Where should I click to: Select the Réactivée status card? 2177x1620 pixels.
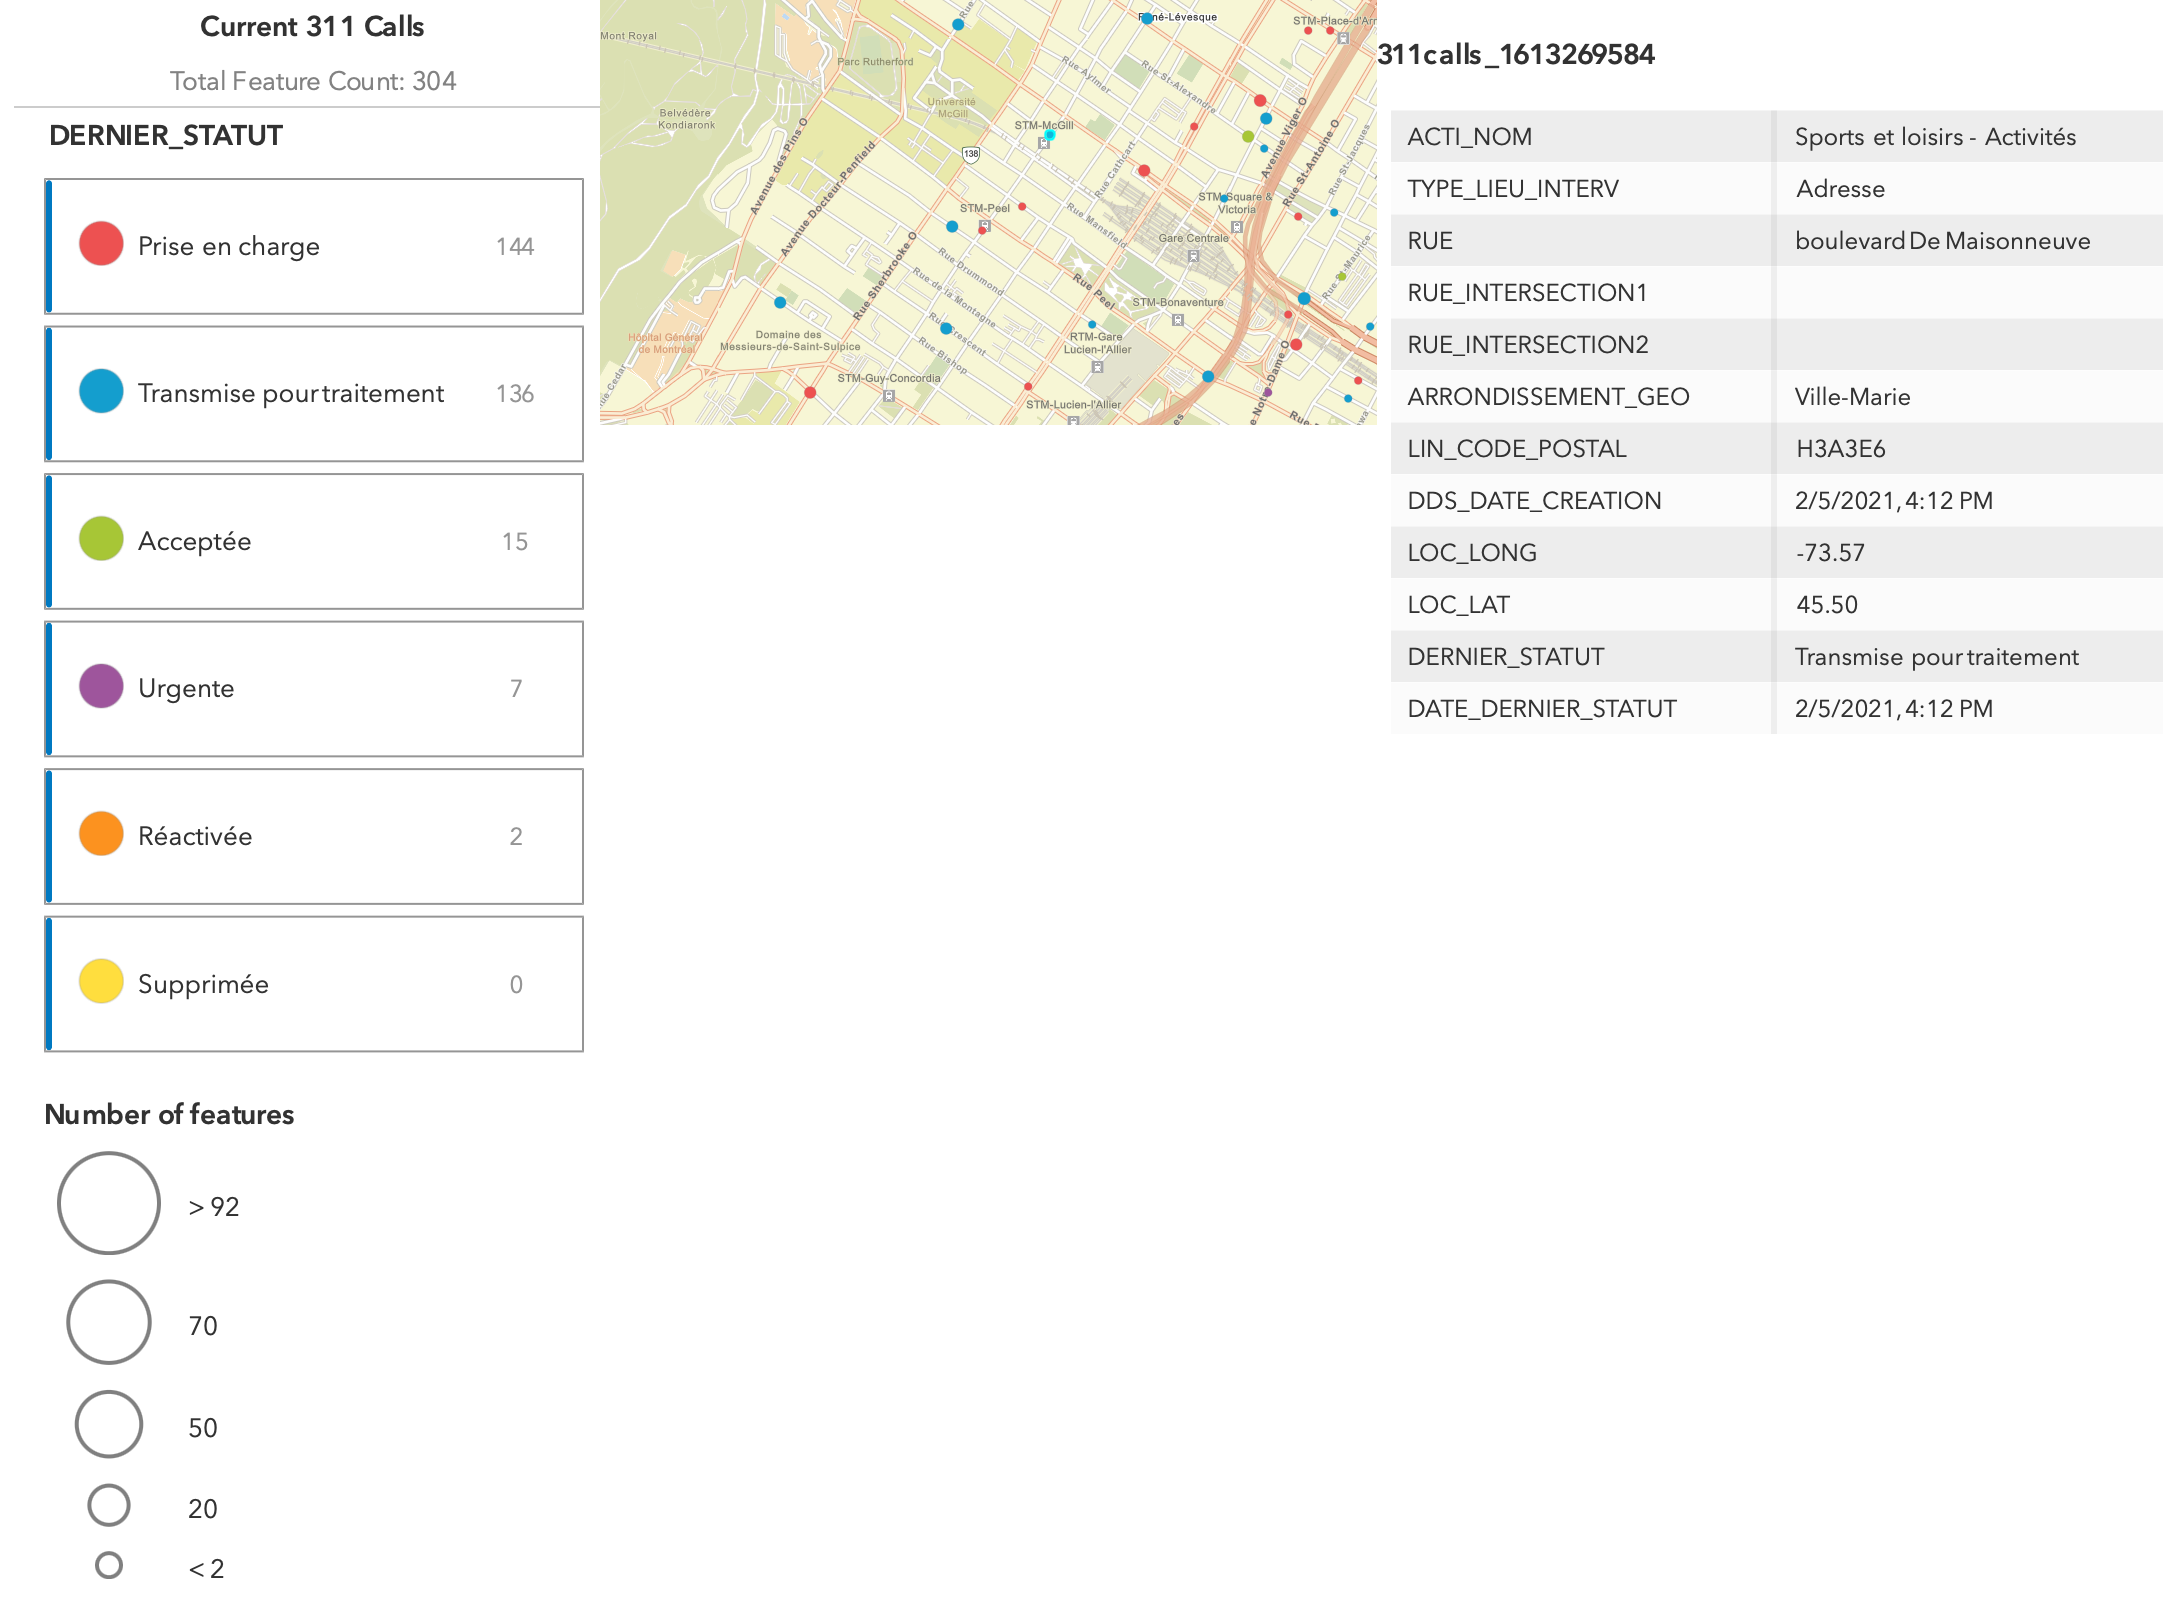(x=314, y=836)
